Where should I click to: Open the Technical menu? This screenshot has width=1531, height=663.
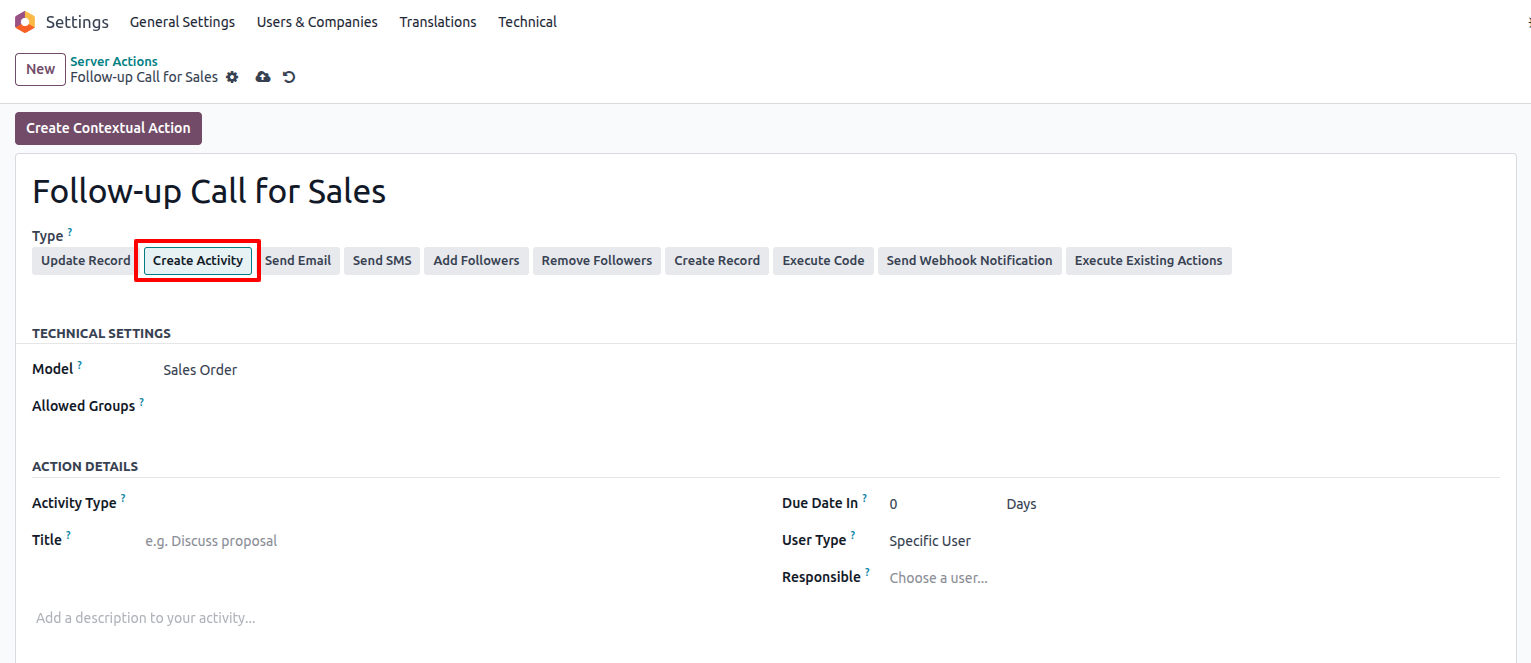(x=527, y=22)
